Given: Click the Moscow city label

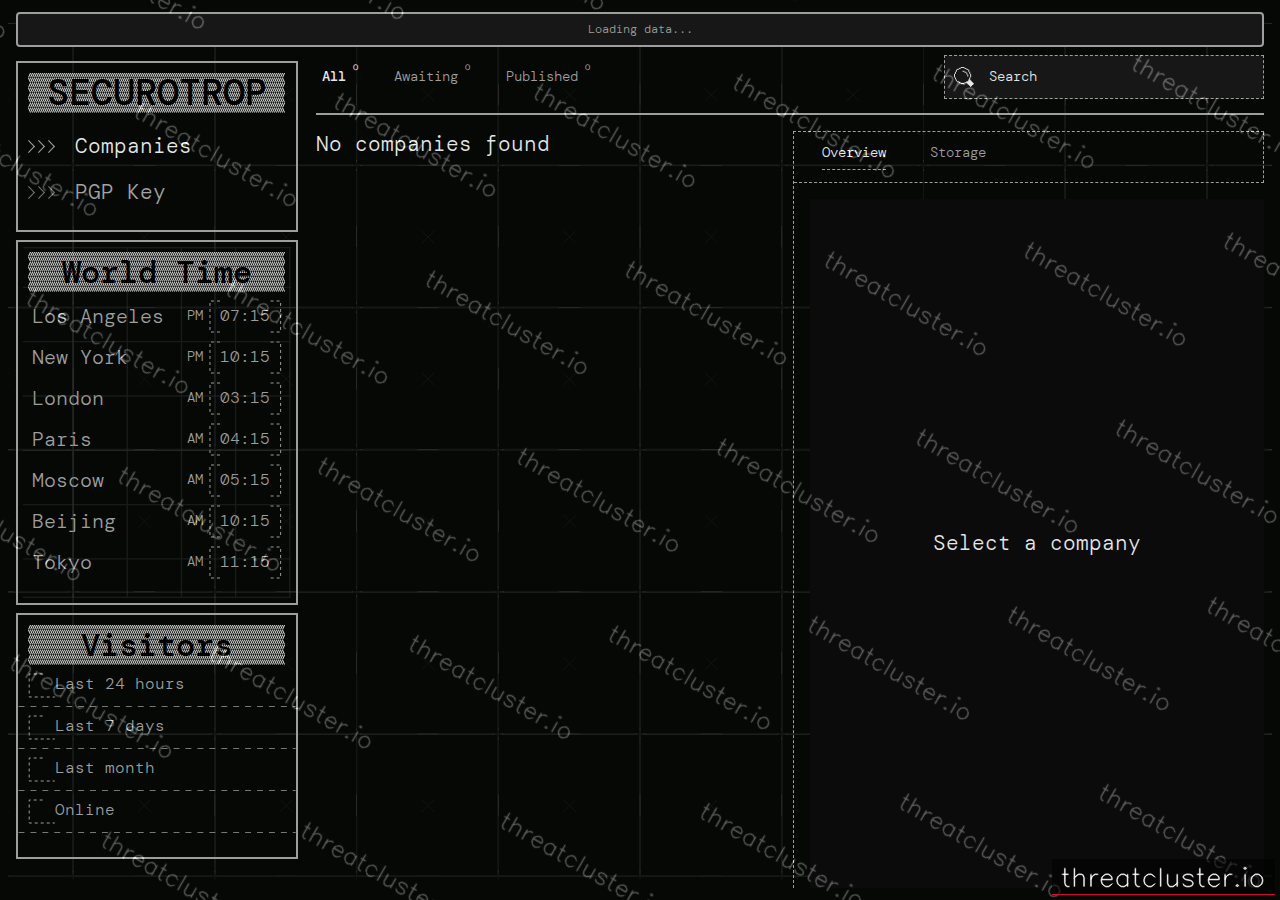Looking at the screenshot, I should (68, 481).
